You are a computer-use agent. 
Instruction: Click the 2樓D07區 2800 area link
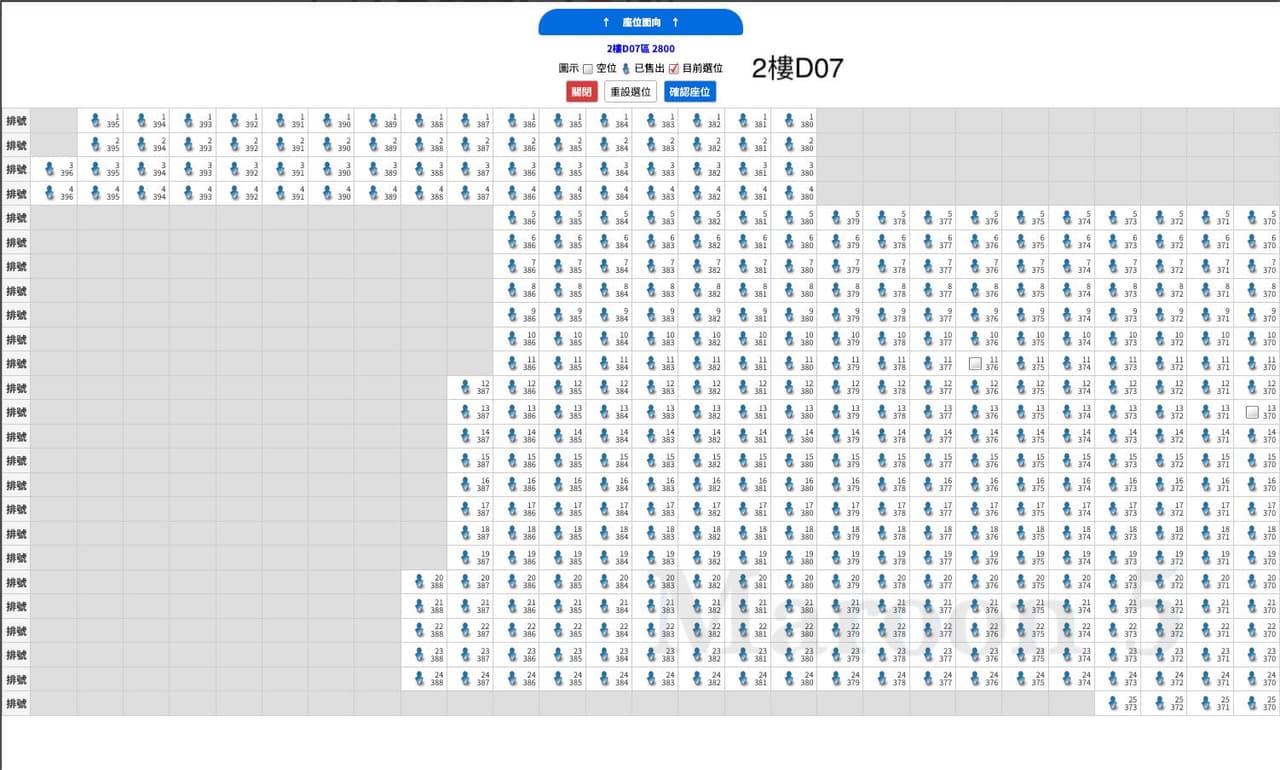641,49
